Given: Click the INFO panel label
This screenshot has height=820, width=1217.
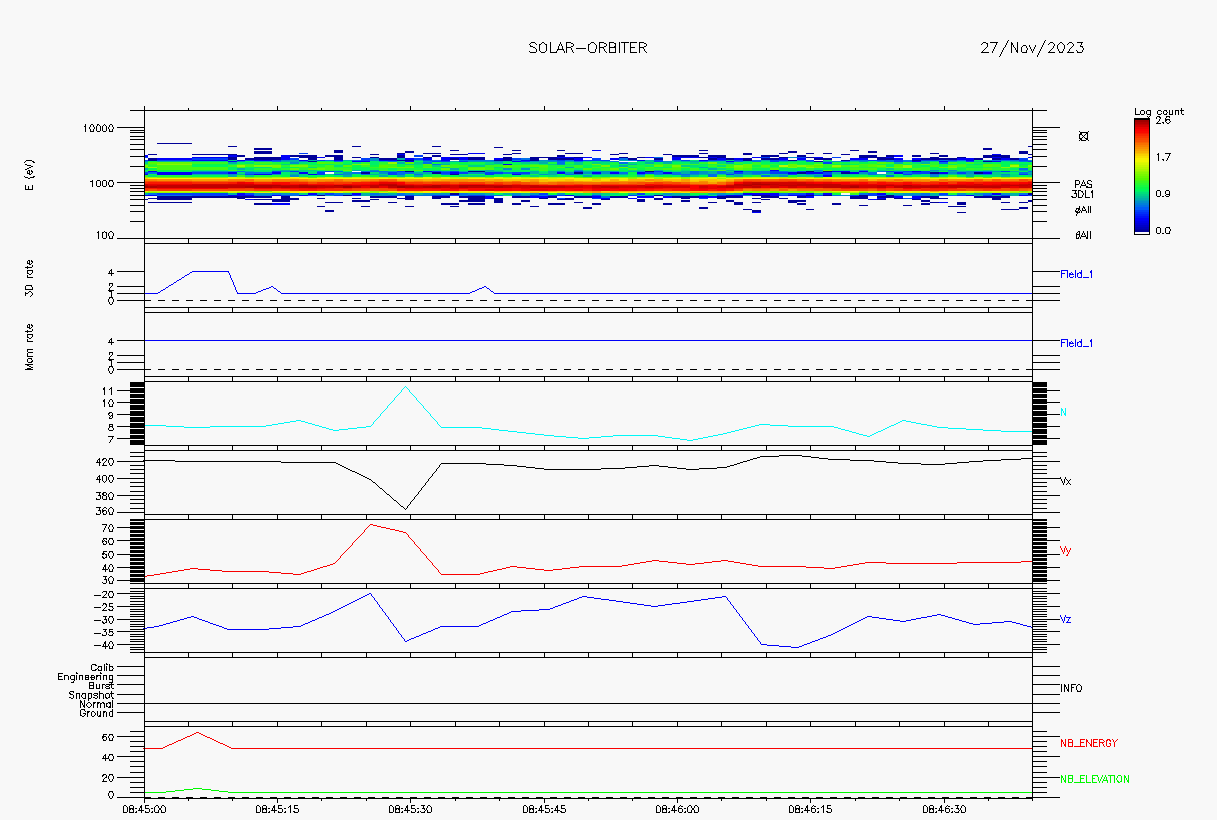Looking at the screenshot, I should coord(1071,688).
